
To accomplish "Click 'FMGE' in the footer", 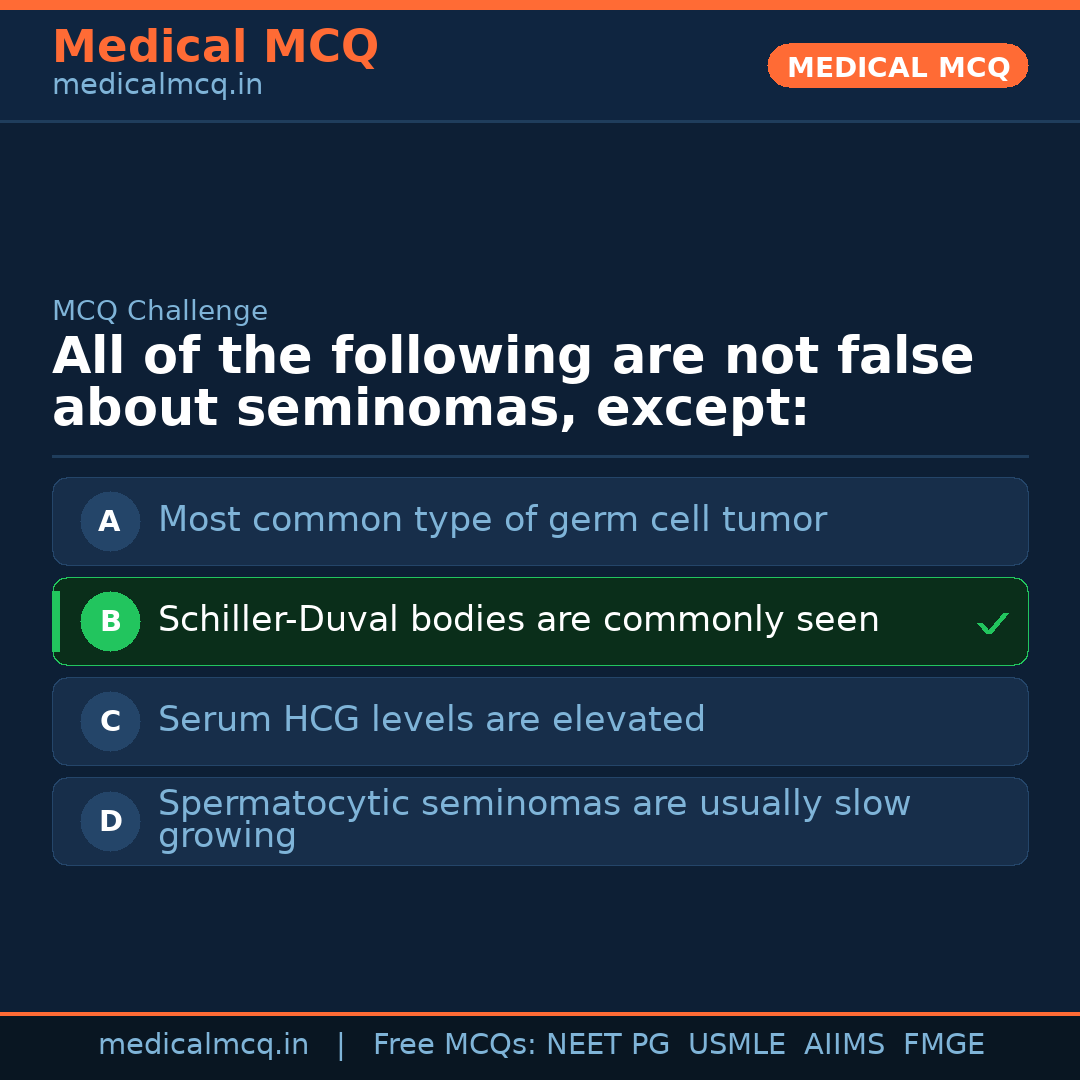I will click(x=943, y=1045).
